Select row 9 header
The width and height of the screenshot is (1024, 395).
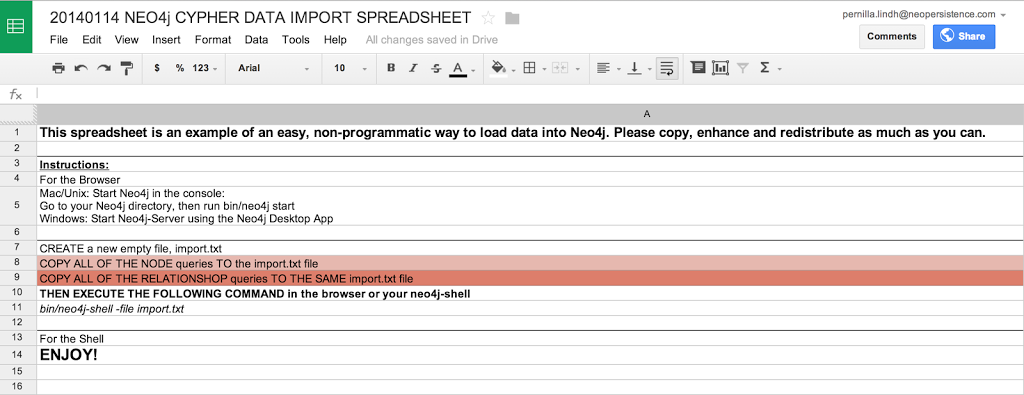(18, 278)
